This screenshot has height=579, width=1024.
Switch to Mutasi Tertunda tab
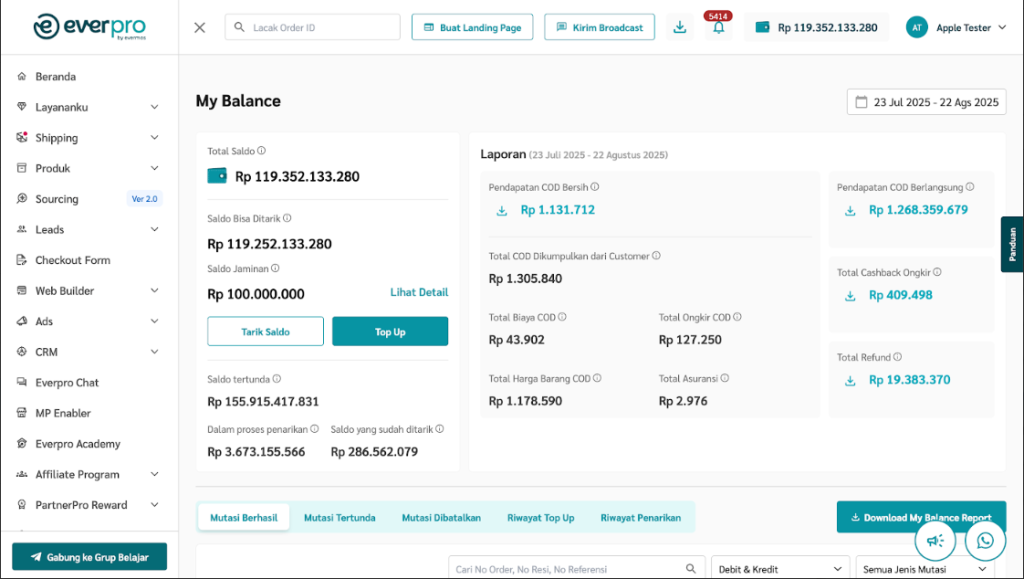pyautogui.click(x=340, y=517)
